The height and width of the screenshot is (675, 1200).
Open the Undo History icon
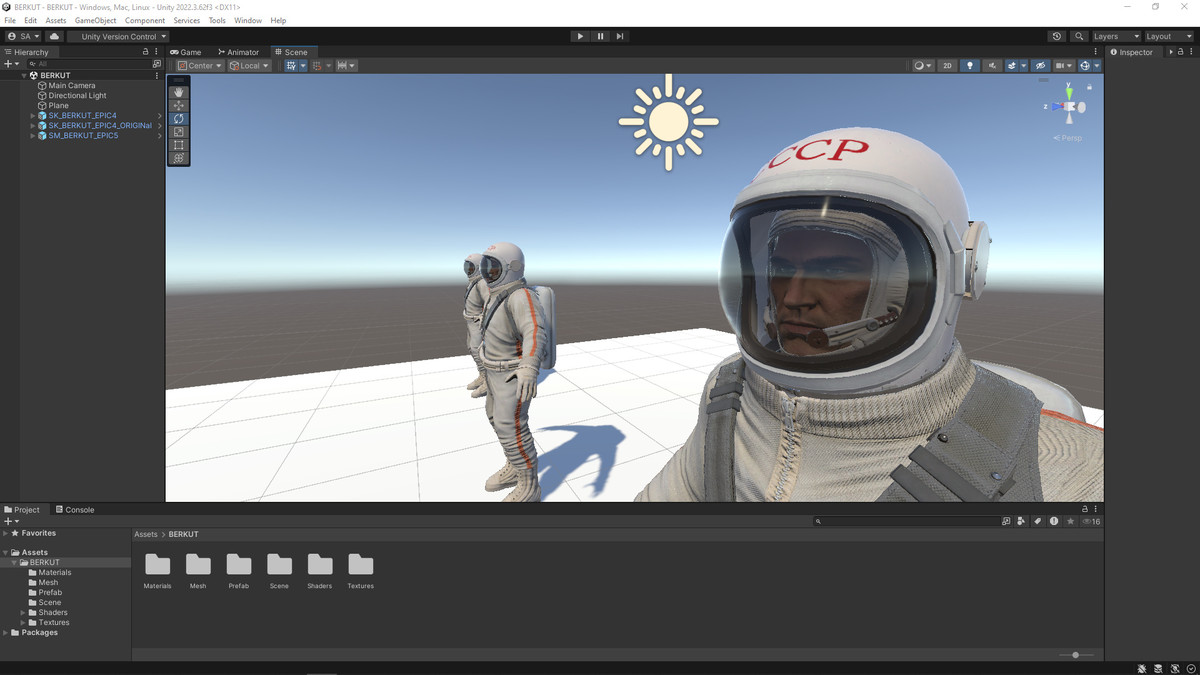1057,36
